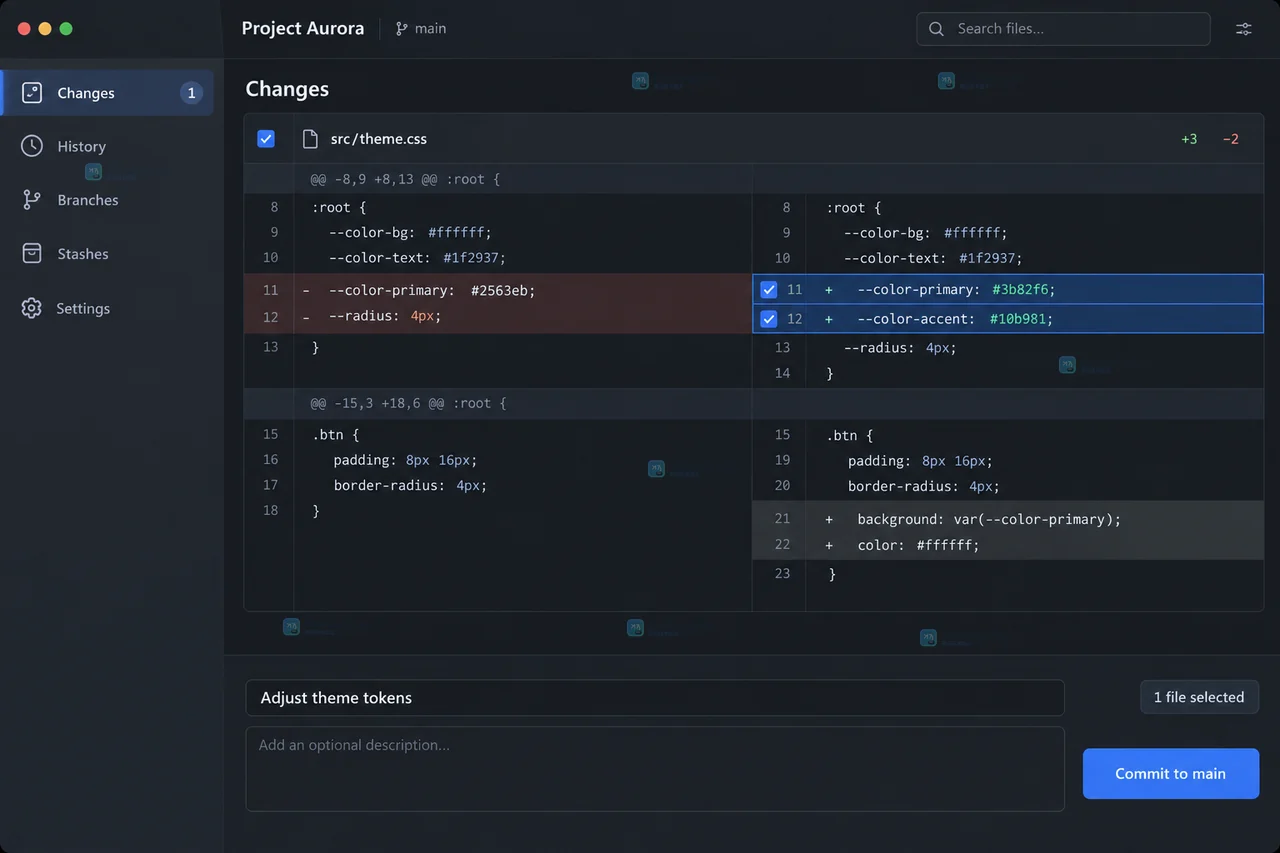
Task: Click the Commit to main button
Action: point(1171,773)
